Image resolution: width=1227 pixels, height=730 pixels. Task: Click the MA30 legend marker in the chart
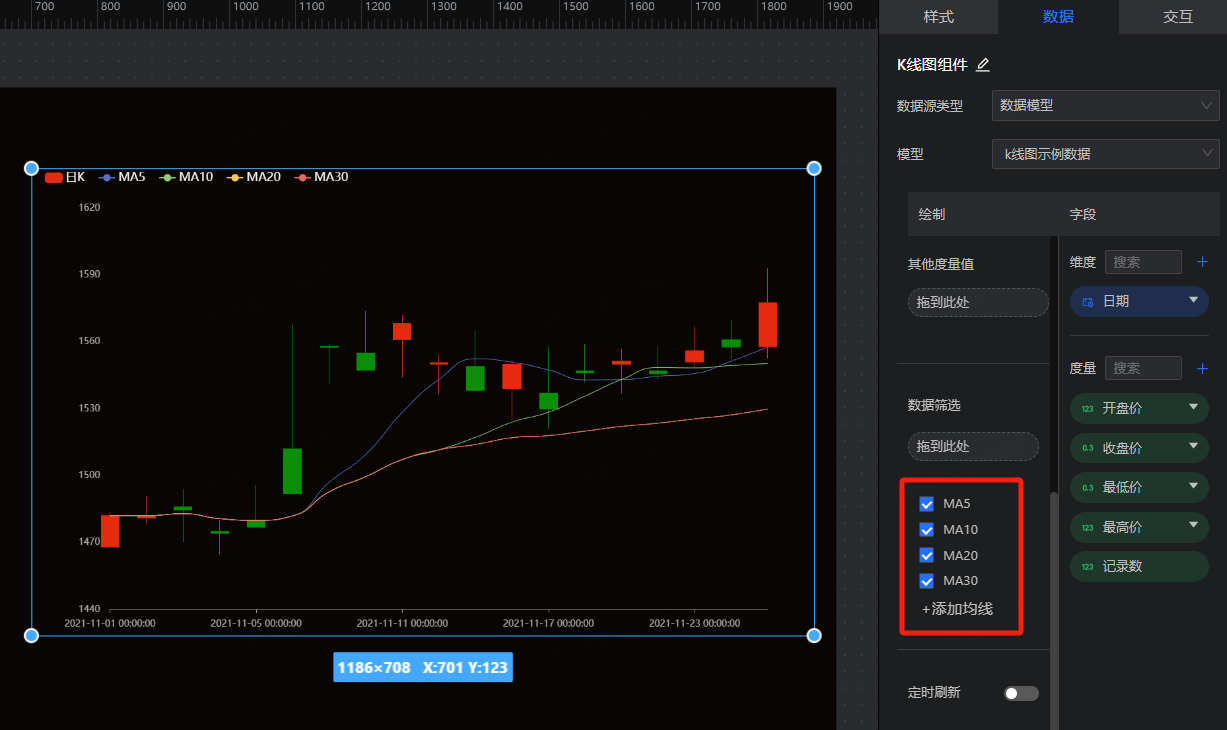pyautogui.click(x=303, y=177)
